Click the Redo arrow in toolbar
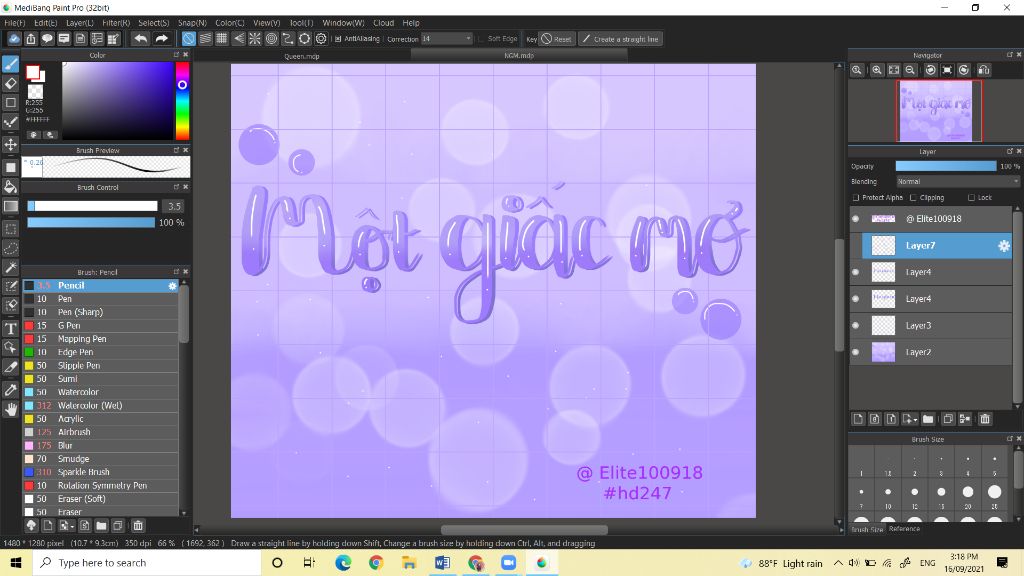The height and width of the screenshot is (576, 1024). point(161,39)
